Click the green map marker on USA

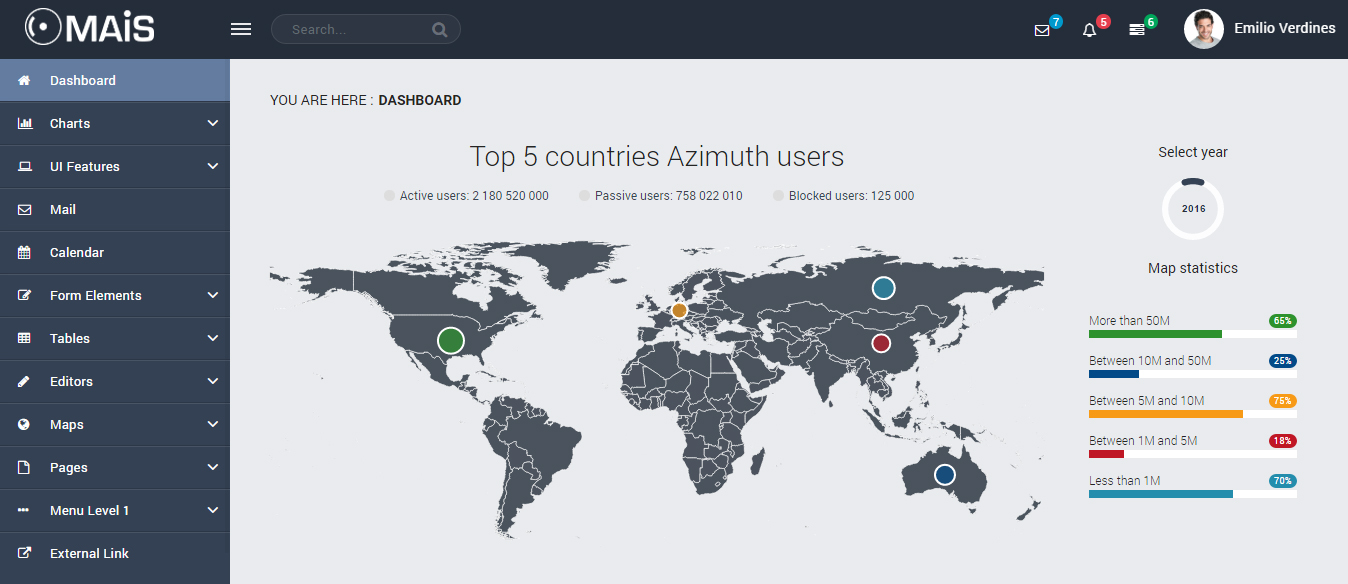(451, 340)
